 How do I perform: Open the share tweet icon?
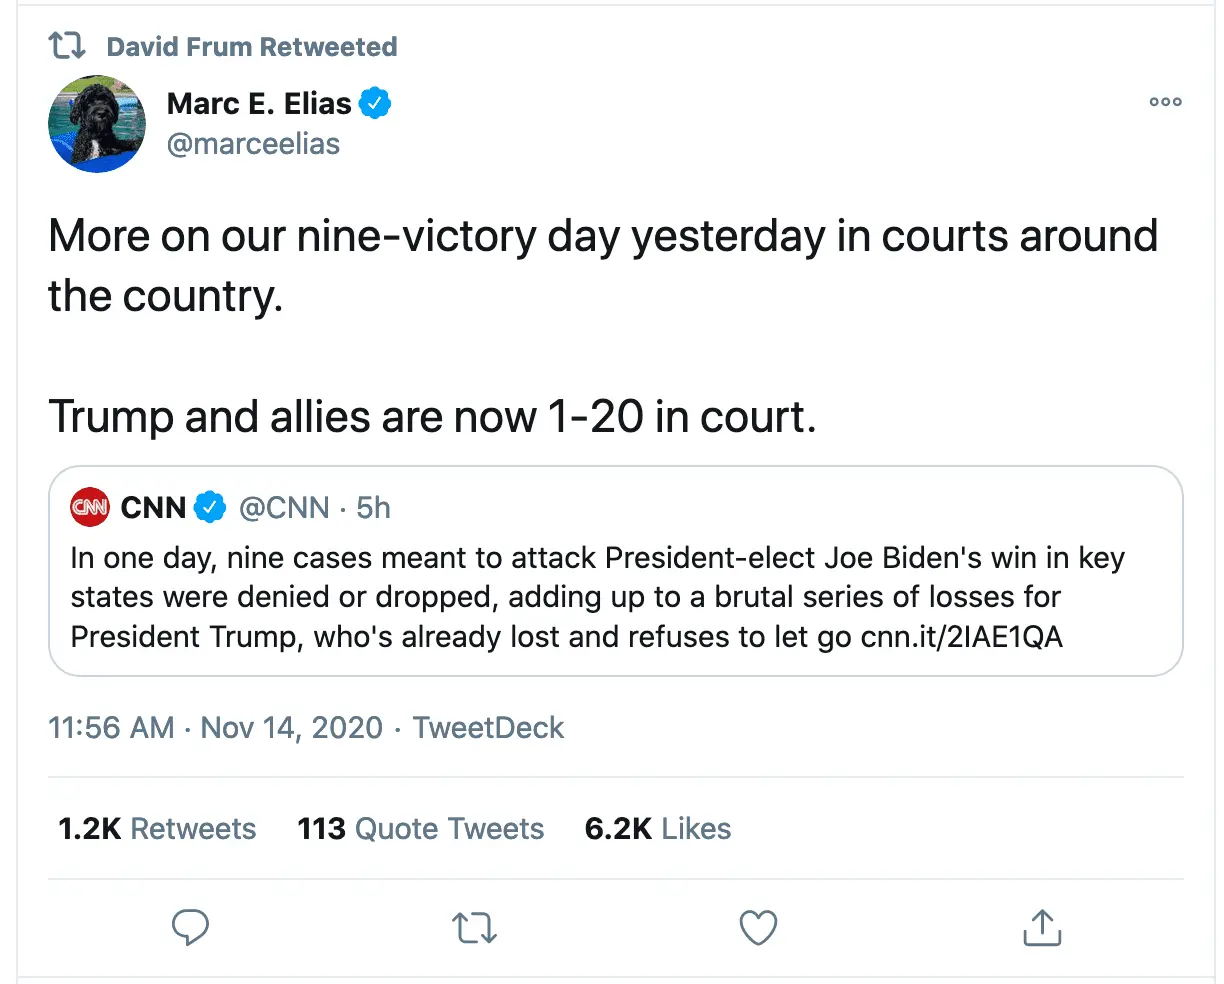[1042, 928]
